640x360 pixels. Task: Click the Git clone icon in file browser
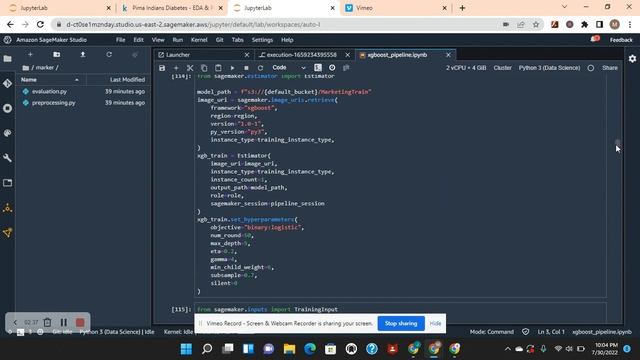[x=135, y=54]
